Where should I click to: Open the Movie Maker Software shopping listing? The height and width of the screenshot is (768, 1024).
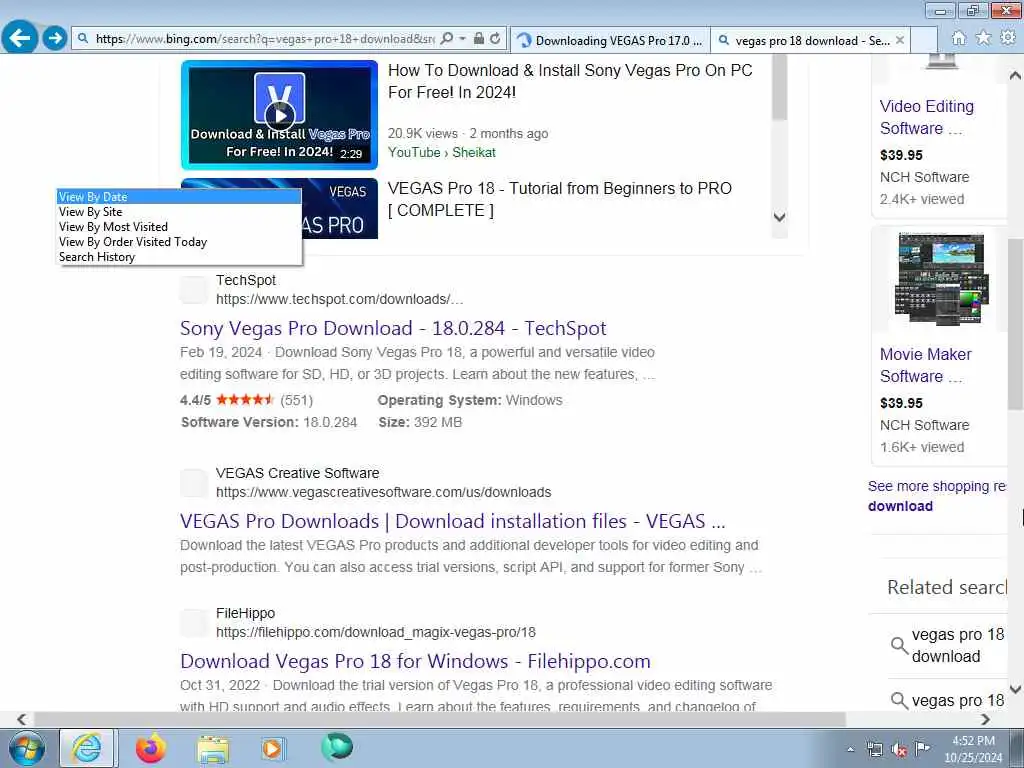point(925,365)
